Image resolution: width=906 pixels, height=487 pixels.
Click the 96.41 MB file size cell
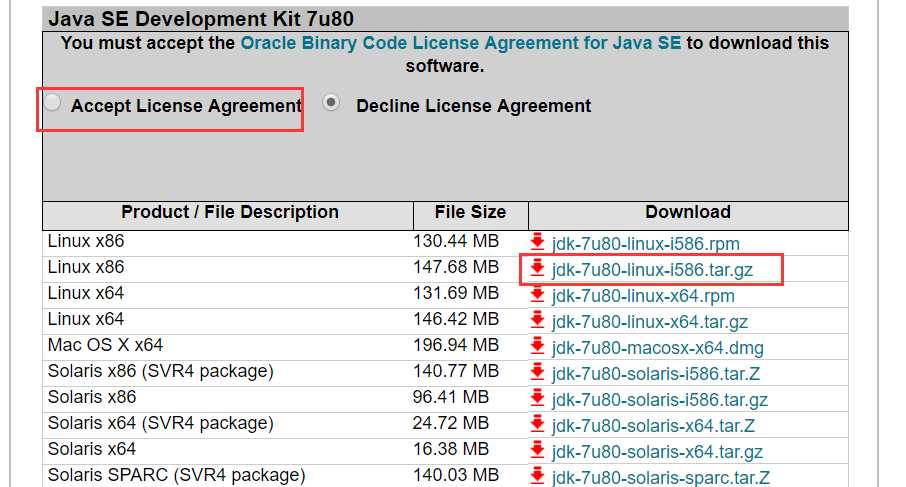pos(451,397)
